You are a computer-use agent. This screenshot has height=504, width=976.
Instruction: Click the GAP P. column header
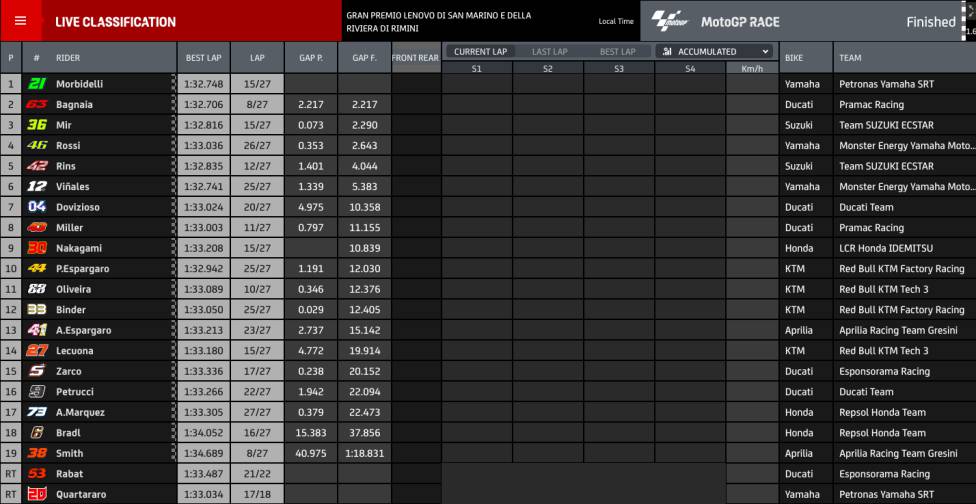[311, 58]
